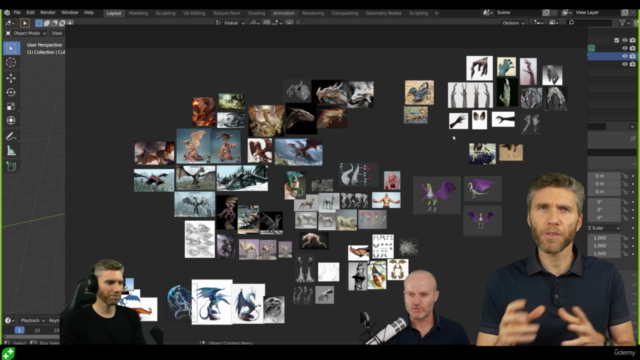Open the View menu in viewport header
This screenshot has width=640, height=360.
(x=57, y=33)
